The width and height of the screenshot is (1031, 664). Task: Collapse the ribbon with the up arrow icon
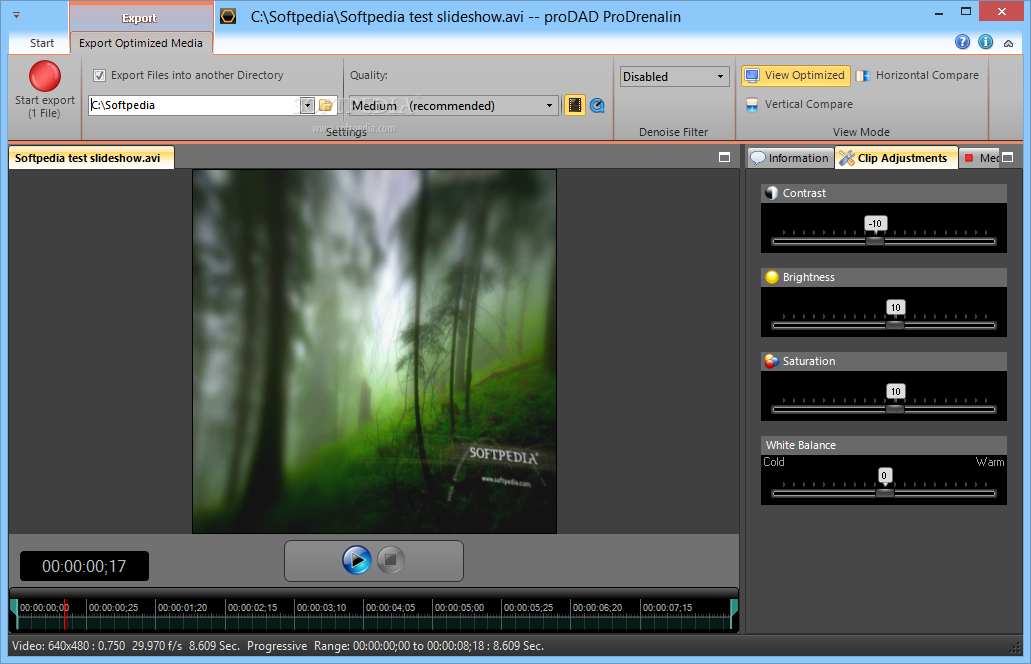pos(1008,43)
